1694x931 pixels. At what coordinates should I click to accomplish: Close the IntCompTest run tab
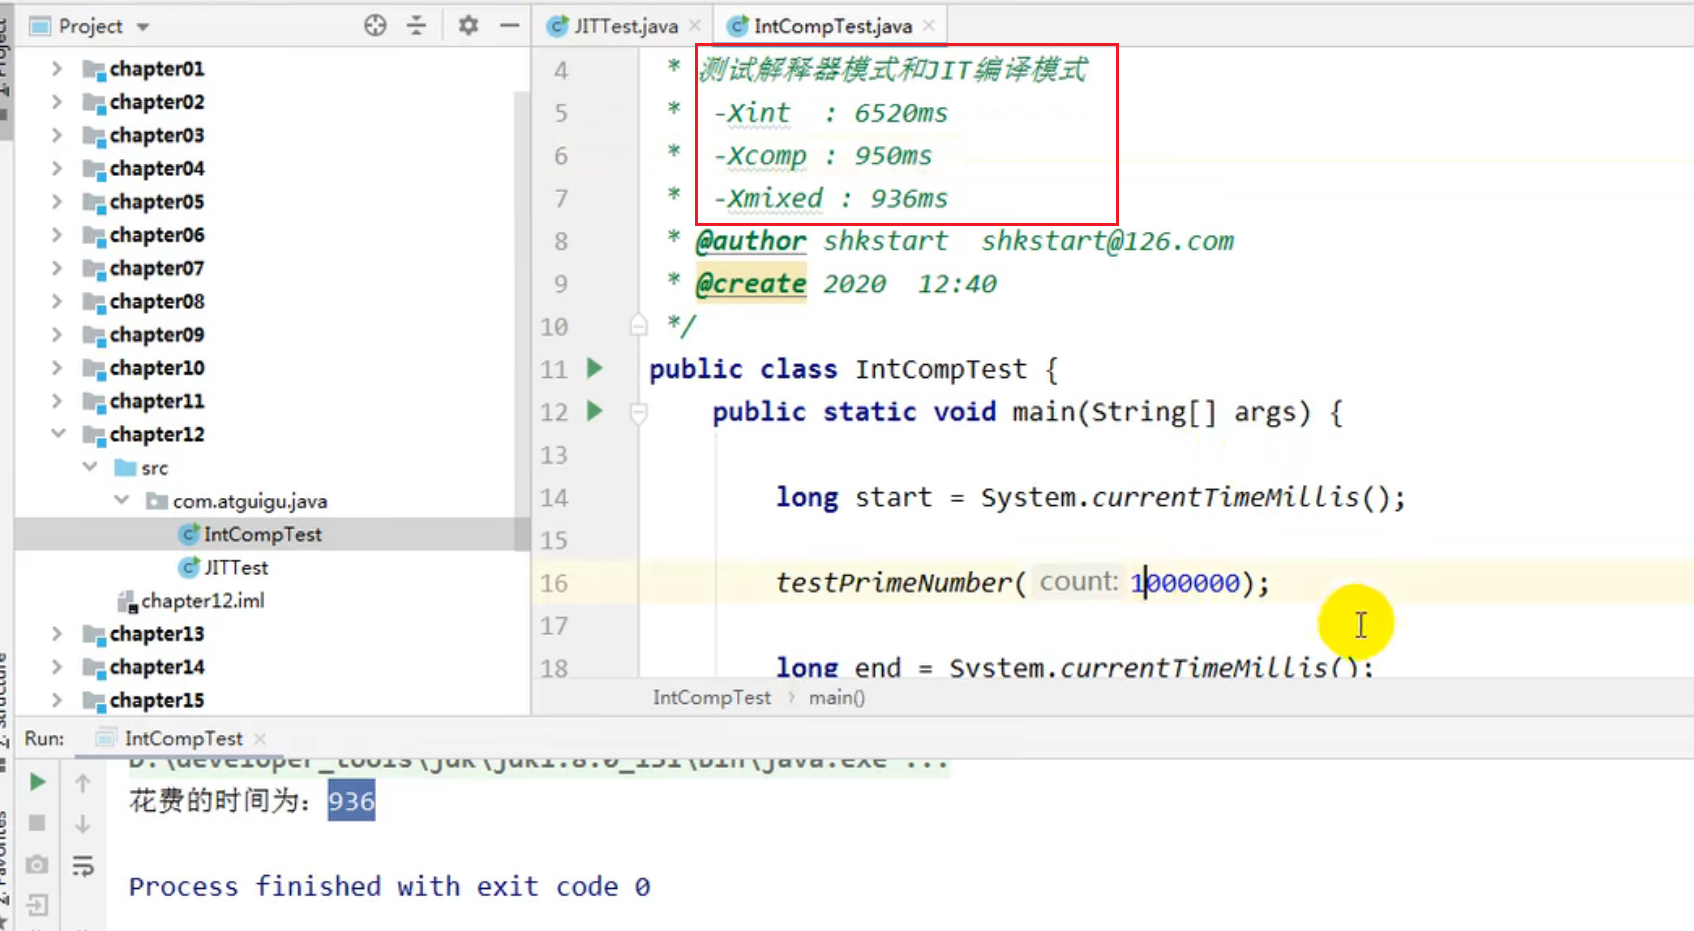[260, 738]
